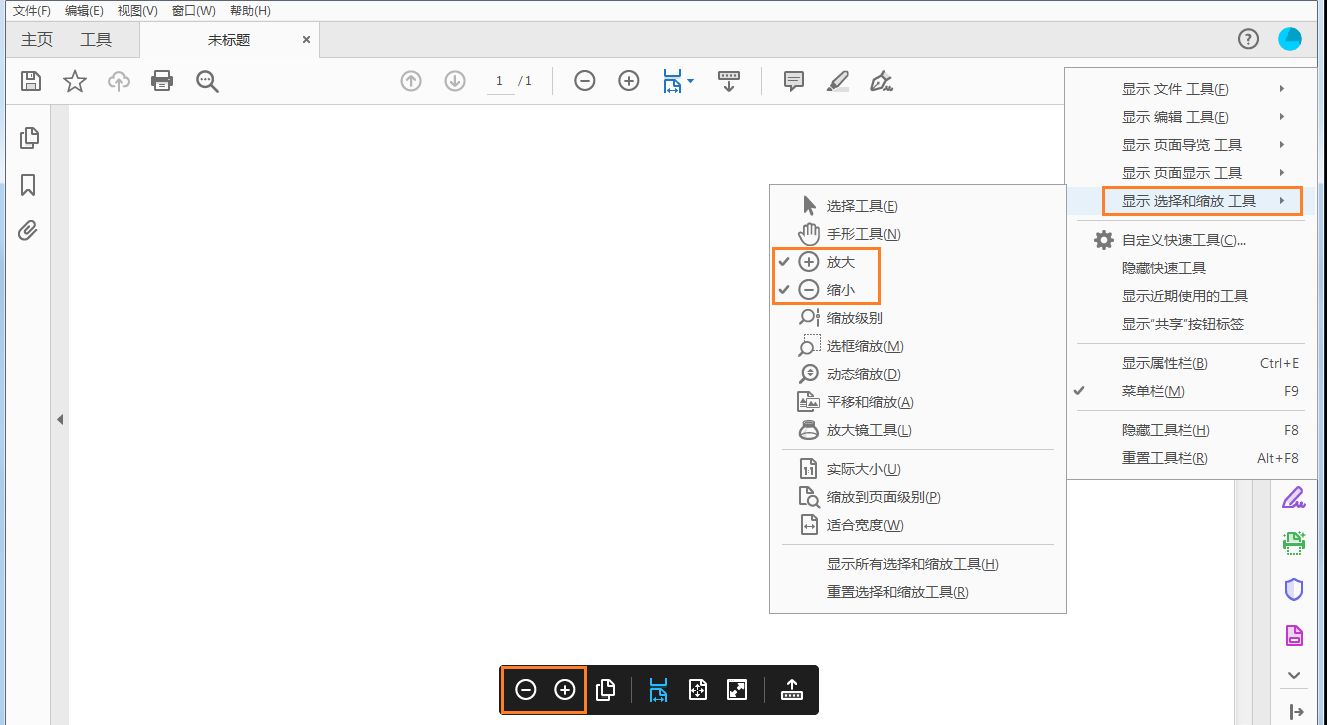This screenshot has height=725, width=1327.
Task: Select the highlight text tool
Action: pyautogui.click(x=838, y=81)
